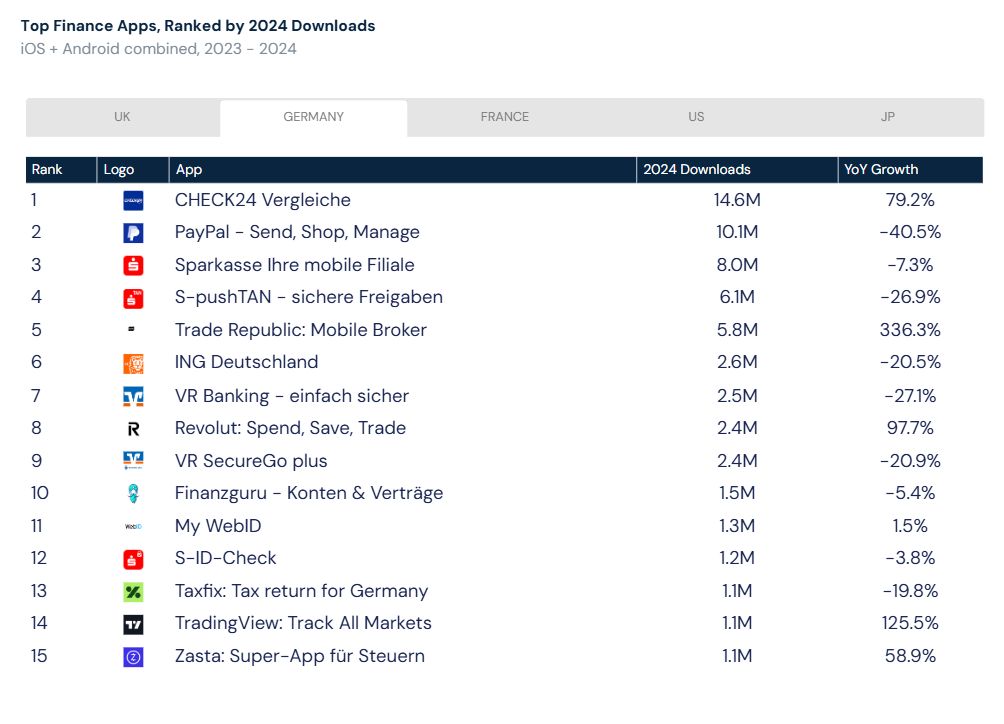The image size is (1004, 724).
Task: Click the 14.6M downloads value
Action: point(737,200)
